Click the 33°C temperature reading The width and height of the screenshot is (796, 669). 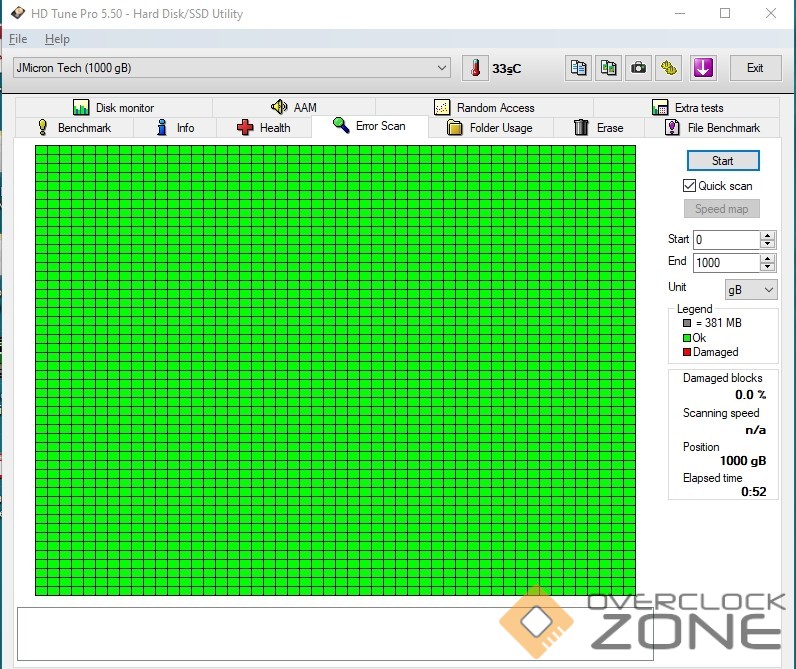pos(507,69)
